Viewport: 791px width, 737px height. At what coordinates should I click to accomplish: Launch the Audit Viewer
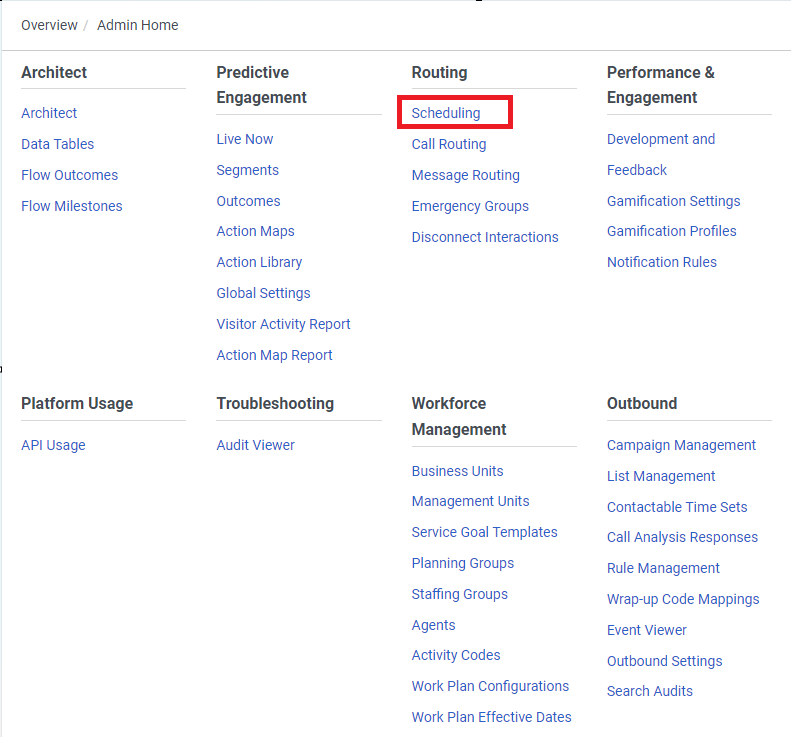click(255, 445)
